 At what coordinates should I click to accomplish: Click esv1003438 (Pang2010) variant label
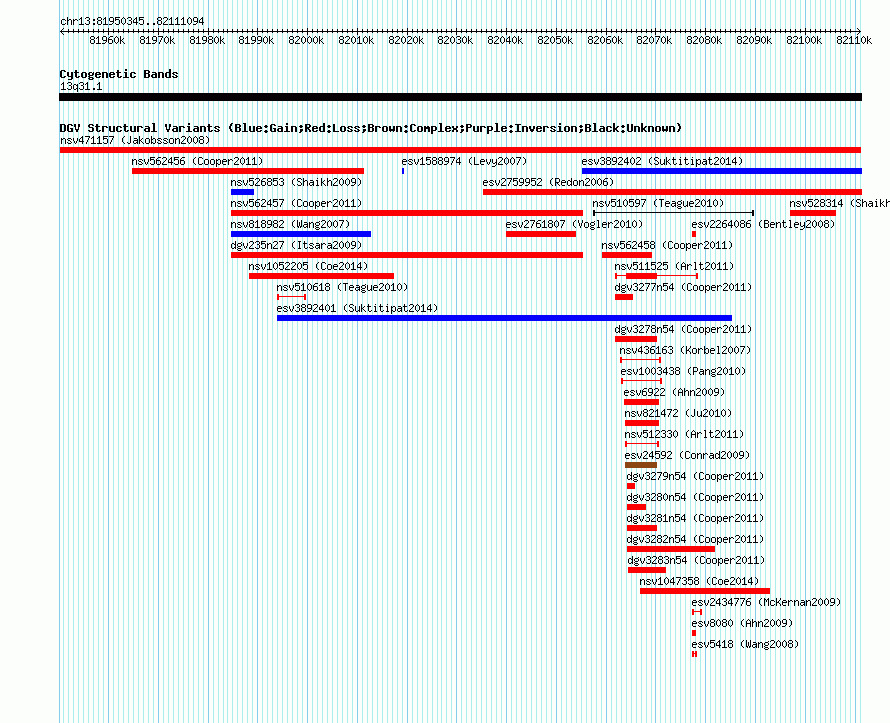(x=683, y=371)
